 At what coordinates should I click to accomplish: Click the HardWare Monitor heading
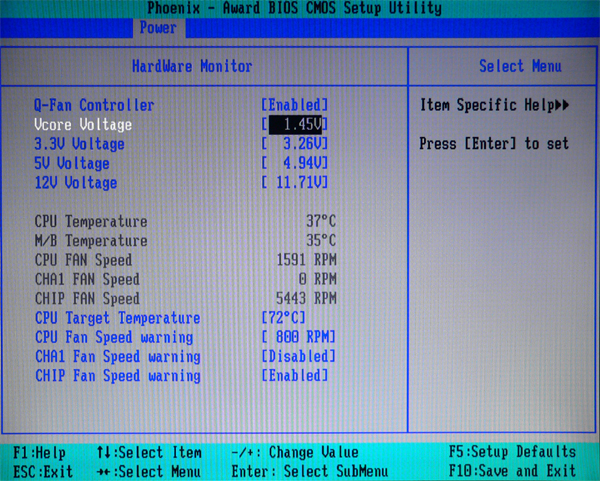(192, 67)
